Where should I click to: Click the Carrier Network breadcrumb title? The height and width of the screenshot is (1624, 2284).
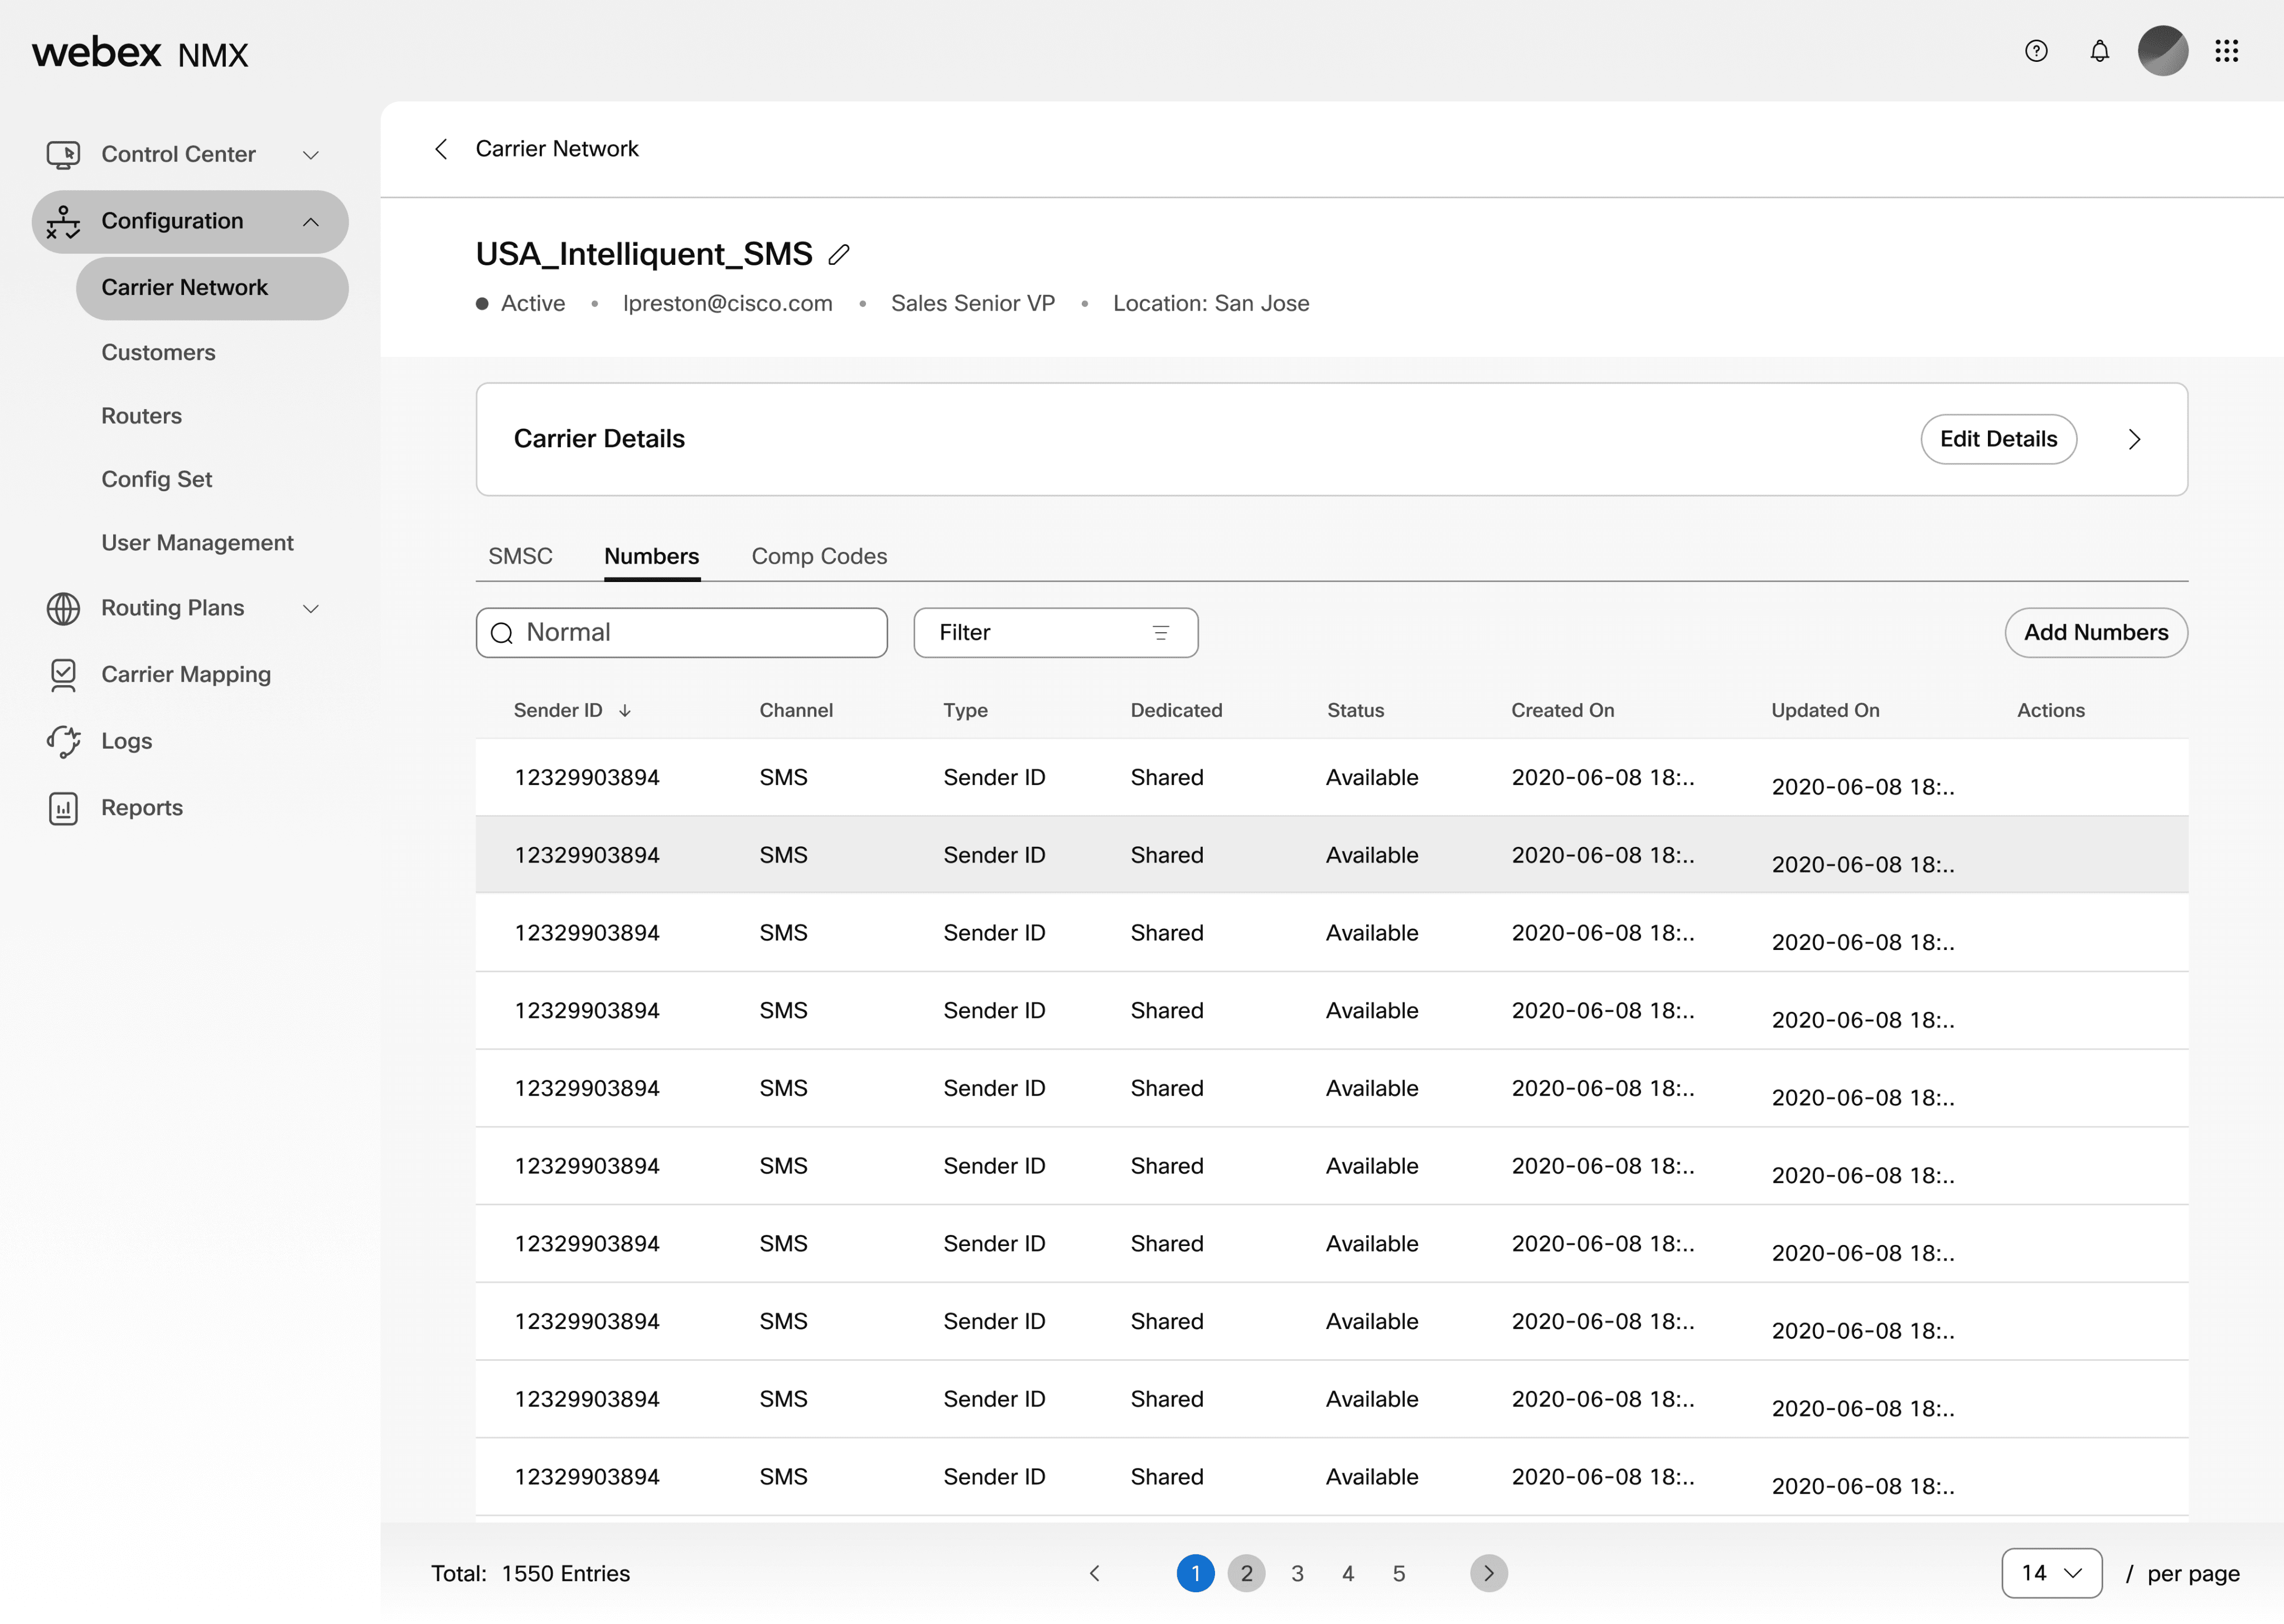[557, 149]
